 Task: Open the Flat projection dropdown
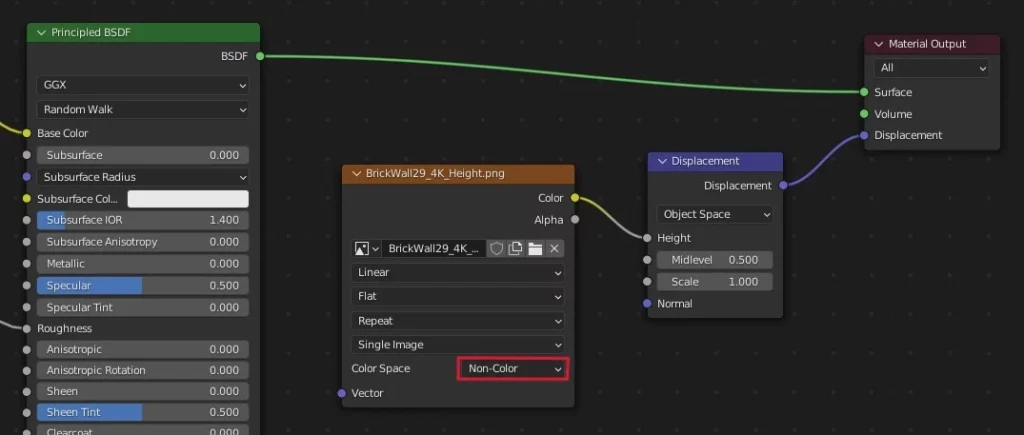pyautogui.click(x=458, y=297)
